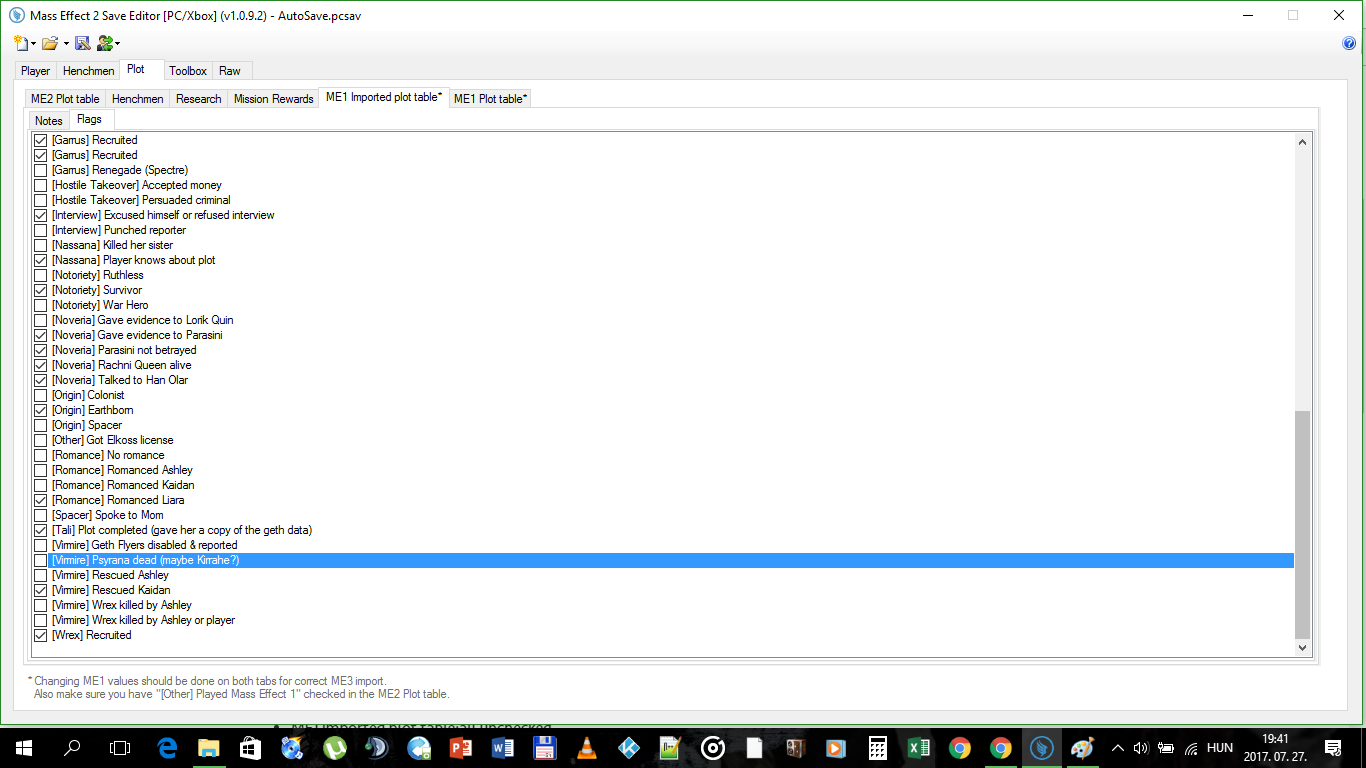This screenshot has width=1366, height=768.
Task: Click the flags list scrollbar down arrow
Action: (x=1302, y=648)
